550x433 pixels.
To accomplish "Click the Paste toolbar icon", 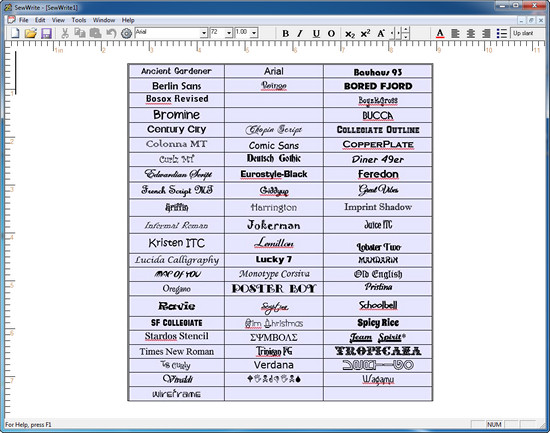I will (95, 33).
